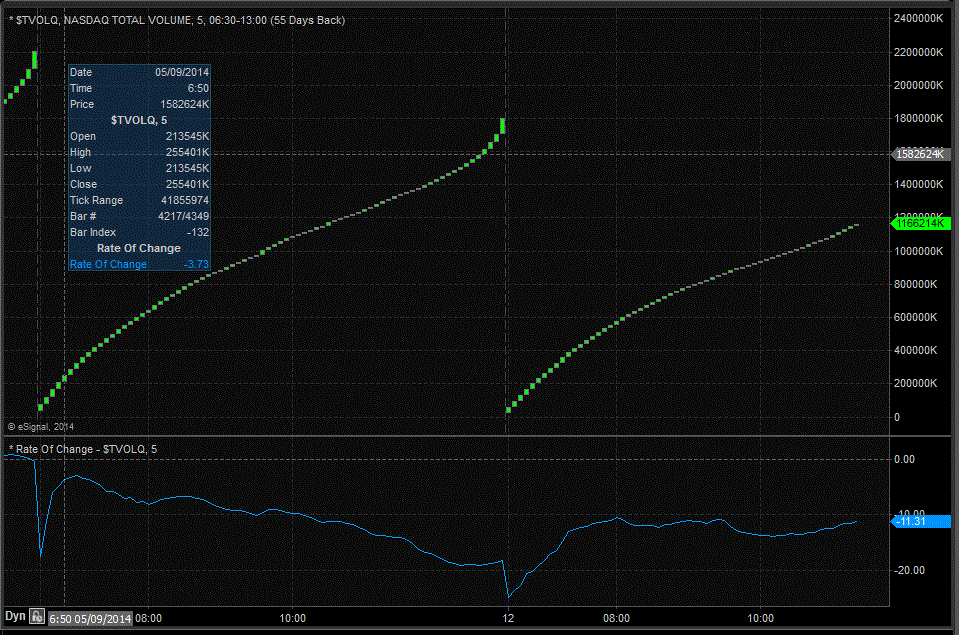Click the $TVOLQ, 5 header in data window

click(x=139, y=120)
